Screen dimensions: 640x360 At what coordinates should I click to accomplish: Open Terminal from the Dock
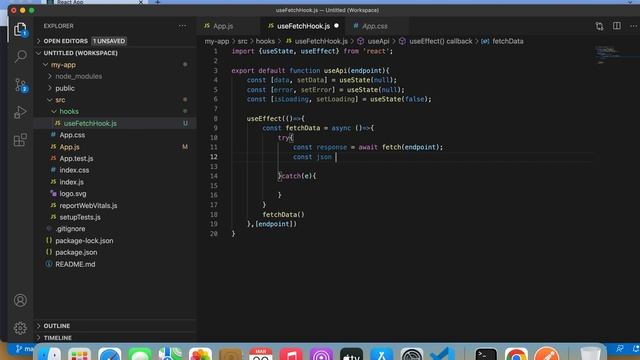click(x=486, y=354)
